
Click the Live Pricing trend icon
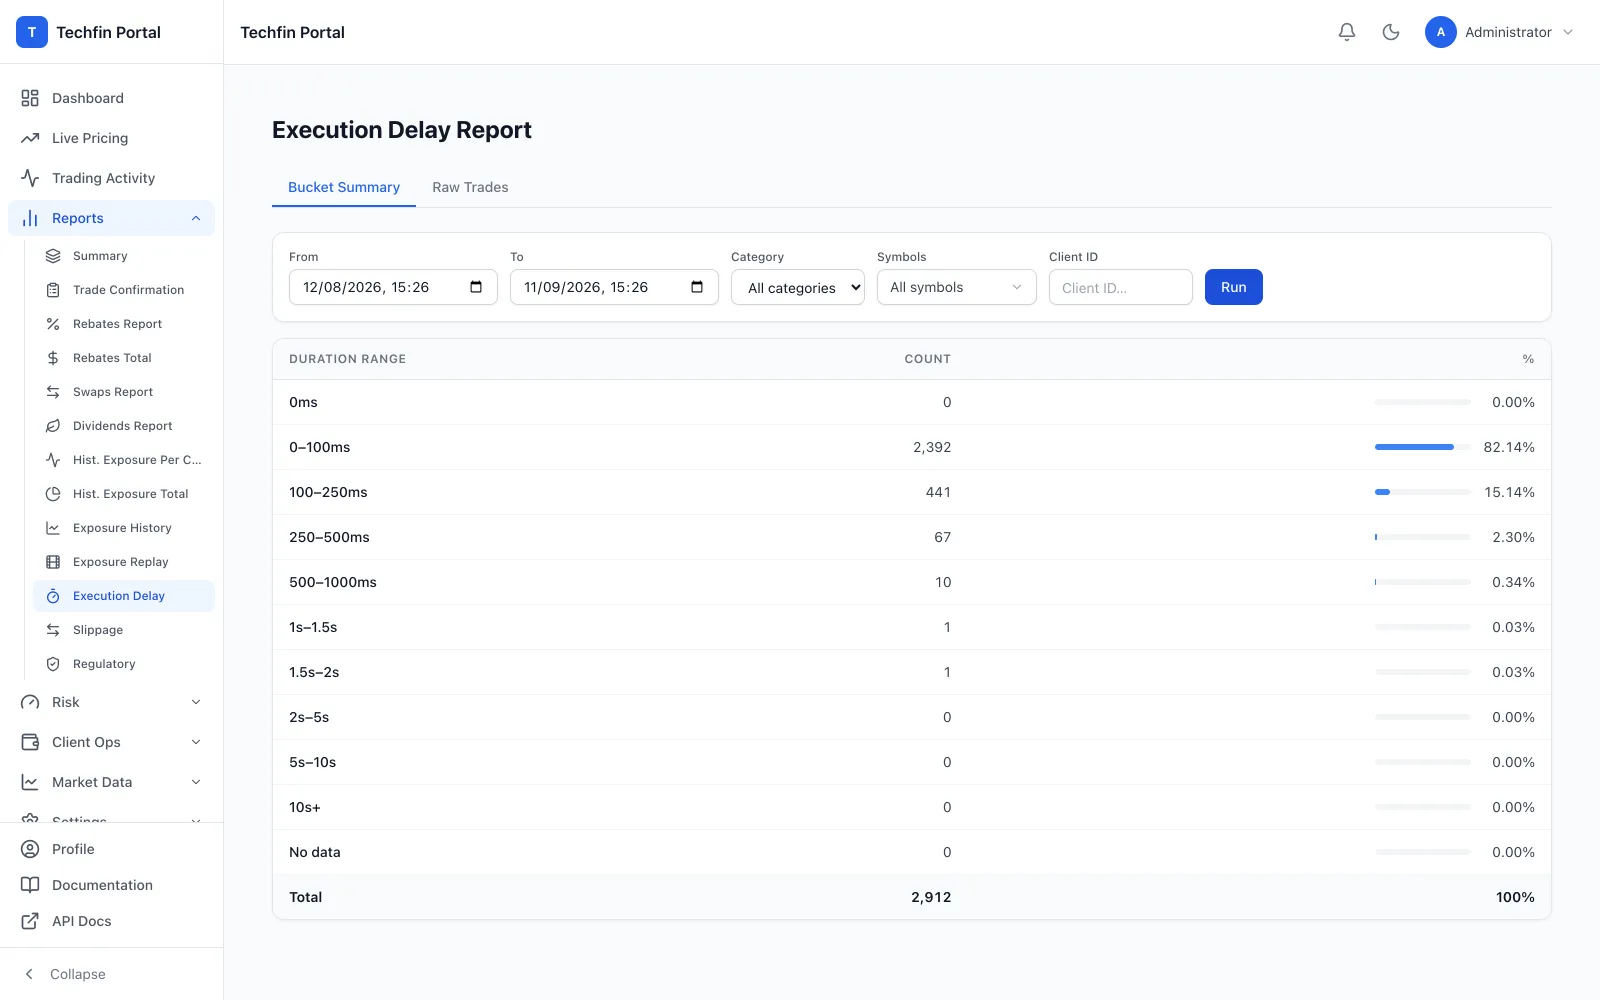tap(30, 138)
